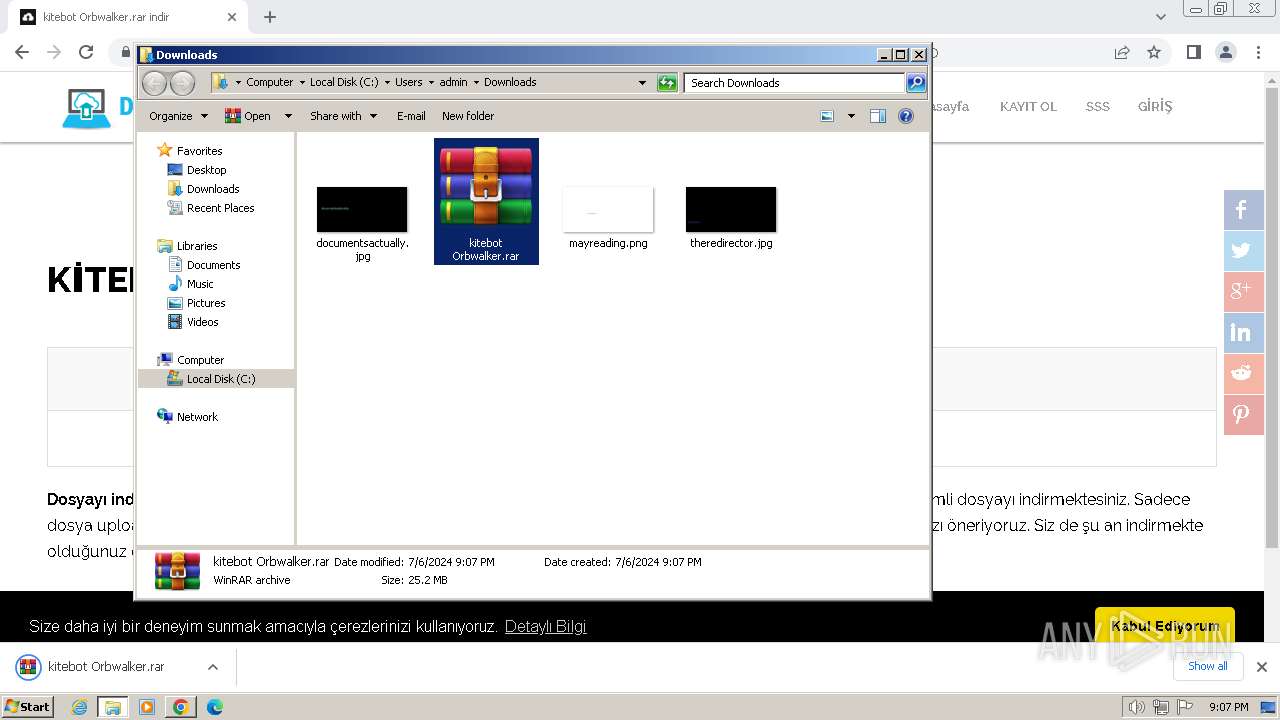Viewport: 1280px width, 720px height.
Task: Bookmark this page with the star
Action: [1154, 52]
